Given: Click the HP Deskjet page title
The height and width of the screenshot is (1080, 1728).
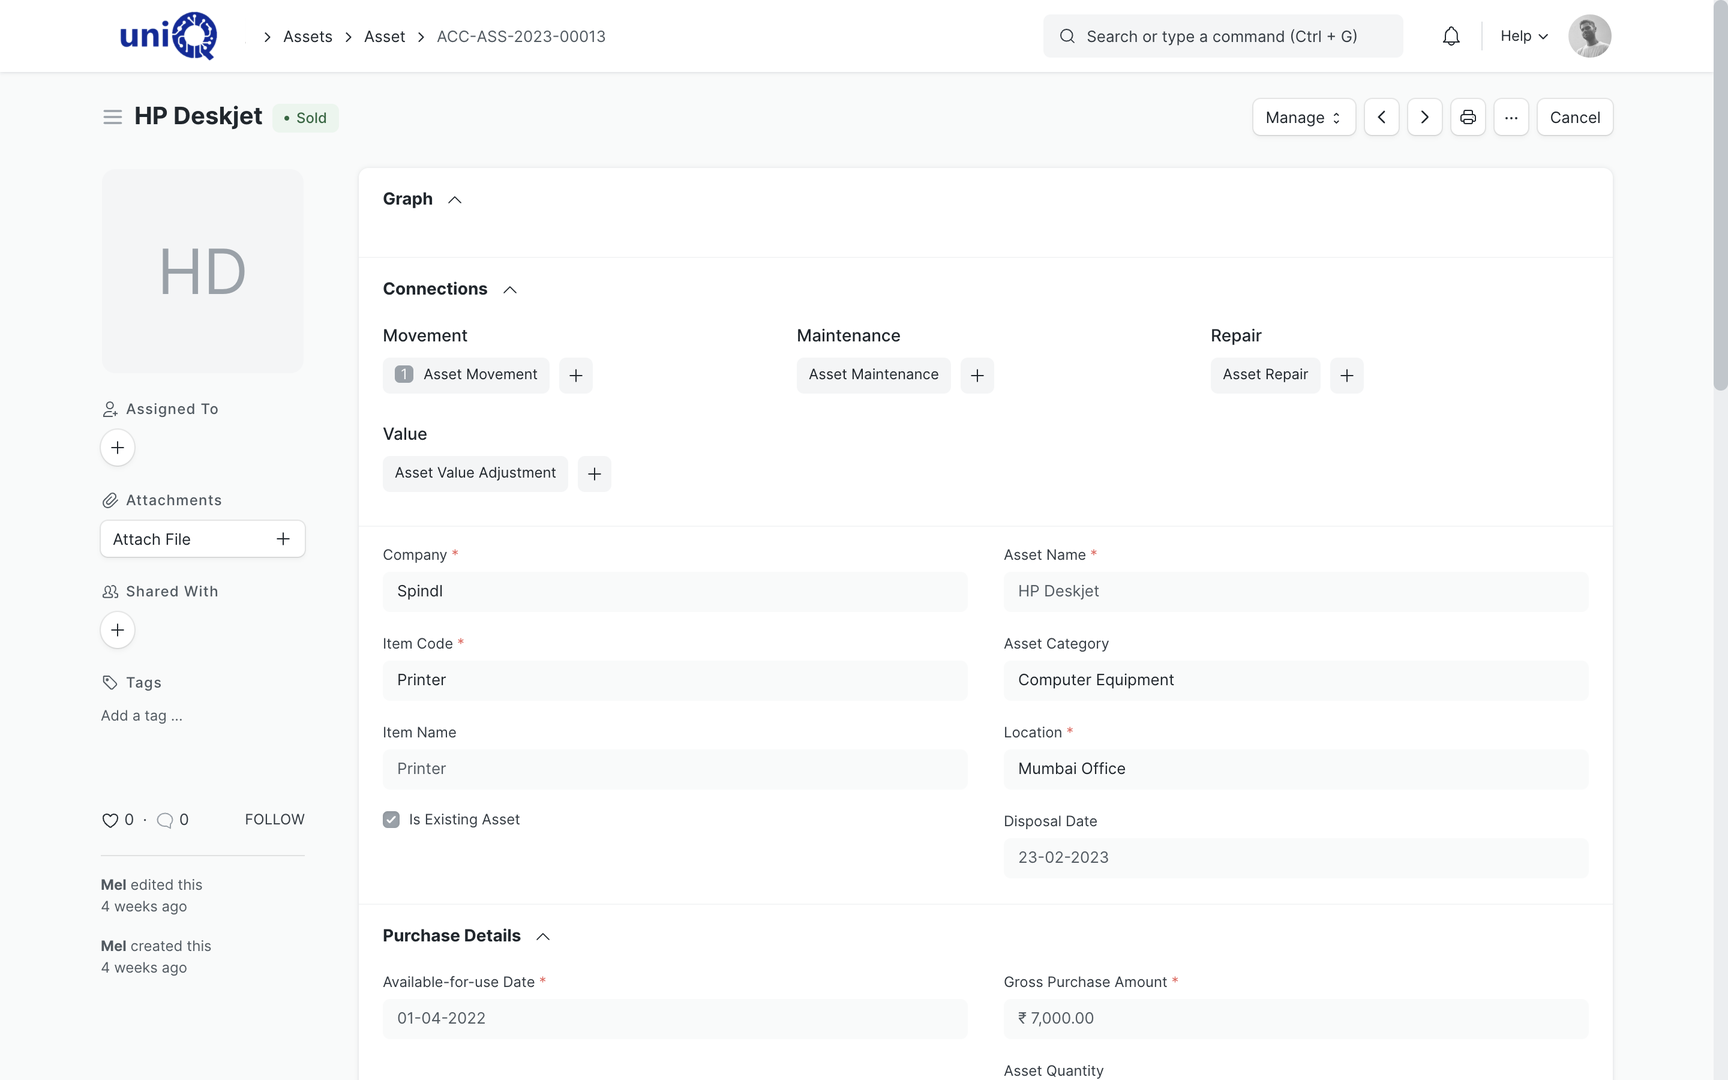Looking at the screenshot, I should coord(198,116).
